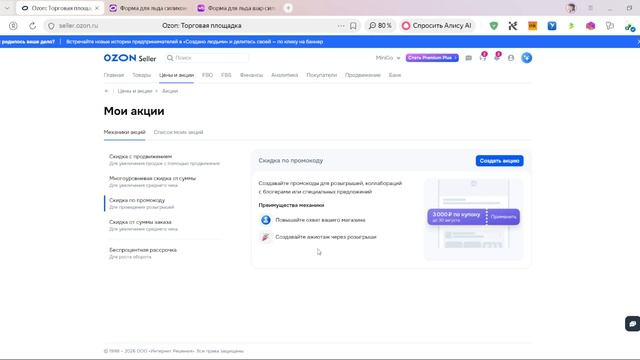The width and height of the screenshot is (640, 360).
Task: Click the black scissors-like extension icon
Action: point(513,26)
